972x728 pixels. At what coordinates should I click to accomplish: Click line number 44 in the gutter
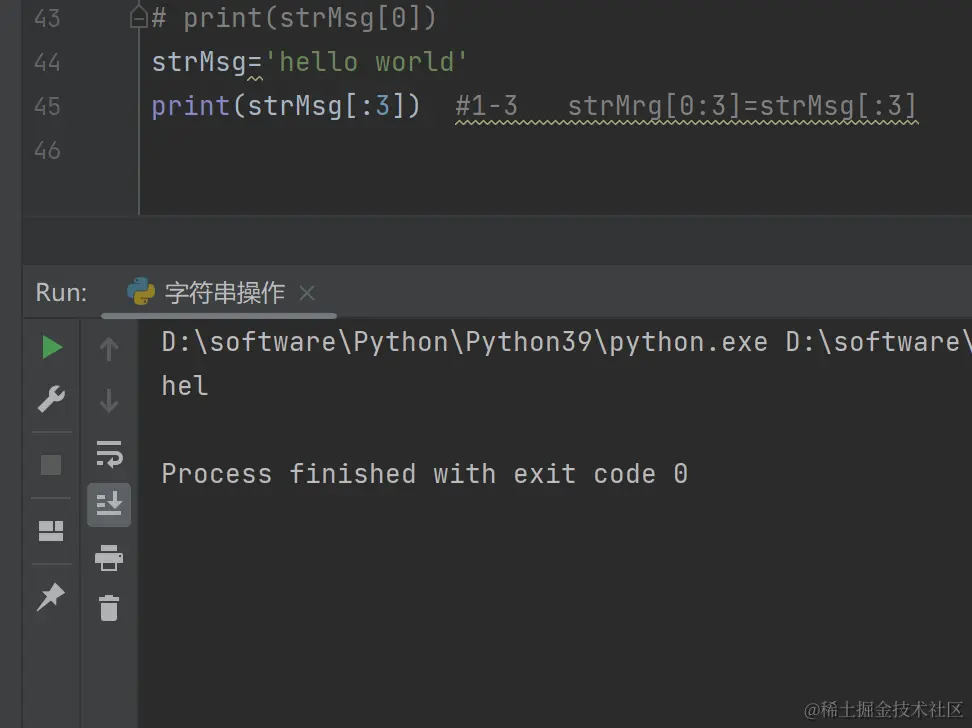click(x=47, y=62)
